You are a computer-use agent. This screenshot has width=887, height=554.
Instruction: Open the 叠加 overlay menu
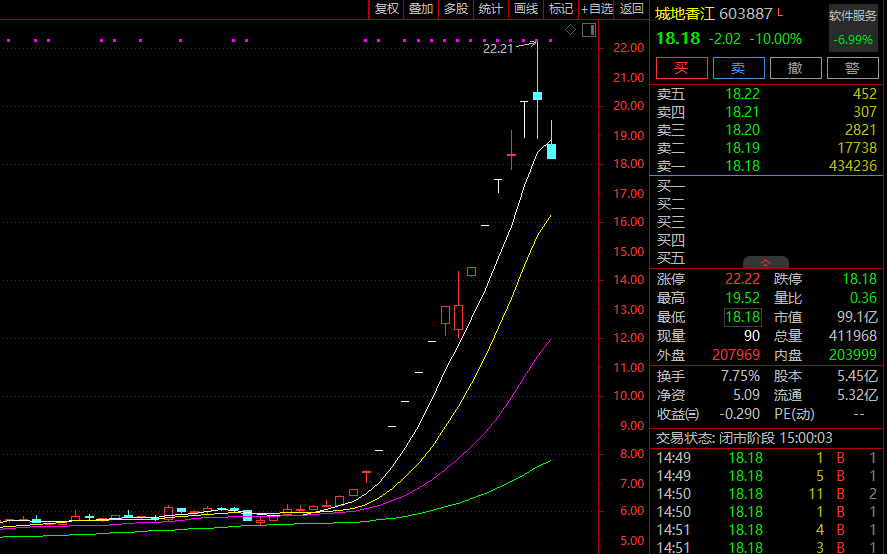click(421, 9)
